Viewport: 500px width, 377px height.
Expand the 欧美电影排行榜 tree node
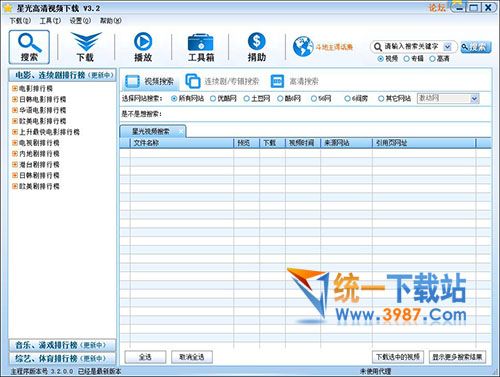[15, 121]
